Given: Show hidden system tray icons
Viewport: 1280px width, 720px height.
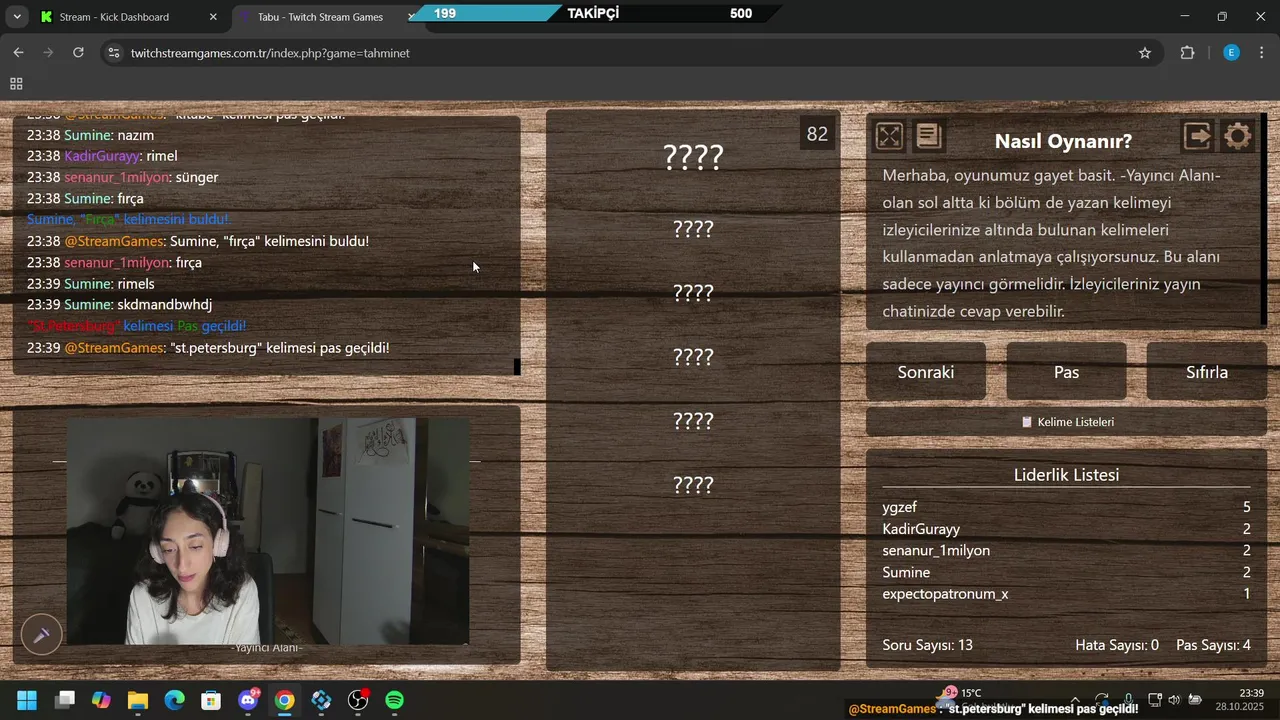Looking at the screenshot, I should (1075, 700).
